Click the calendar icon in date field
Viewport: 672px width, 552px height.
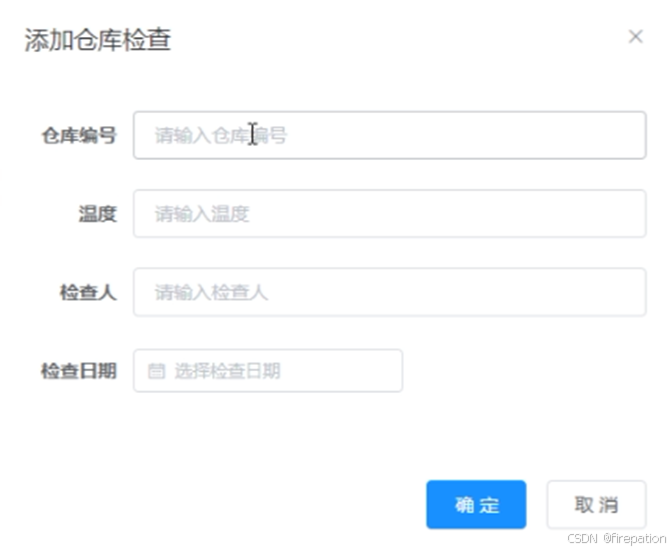[156, 371]
